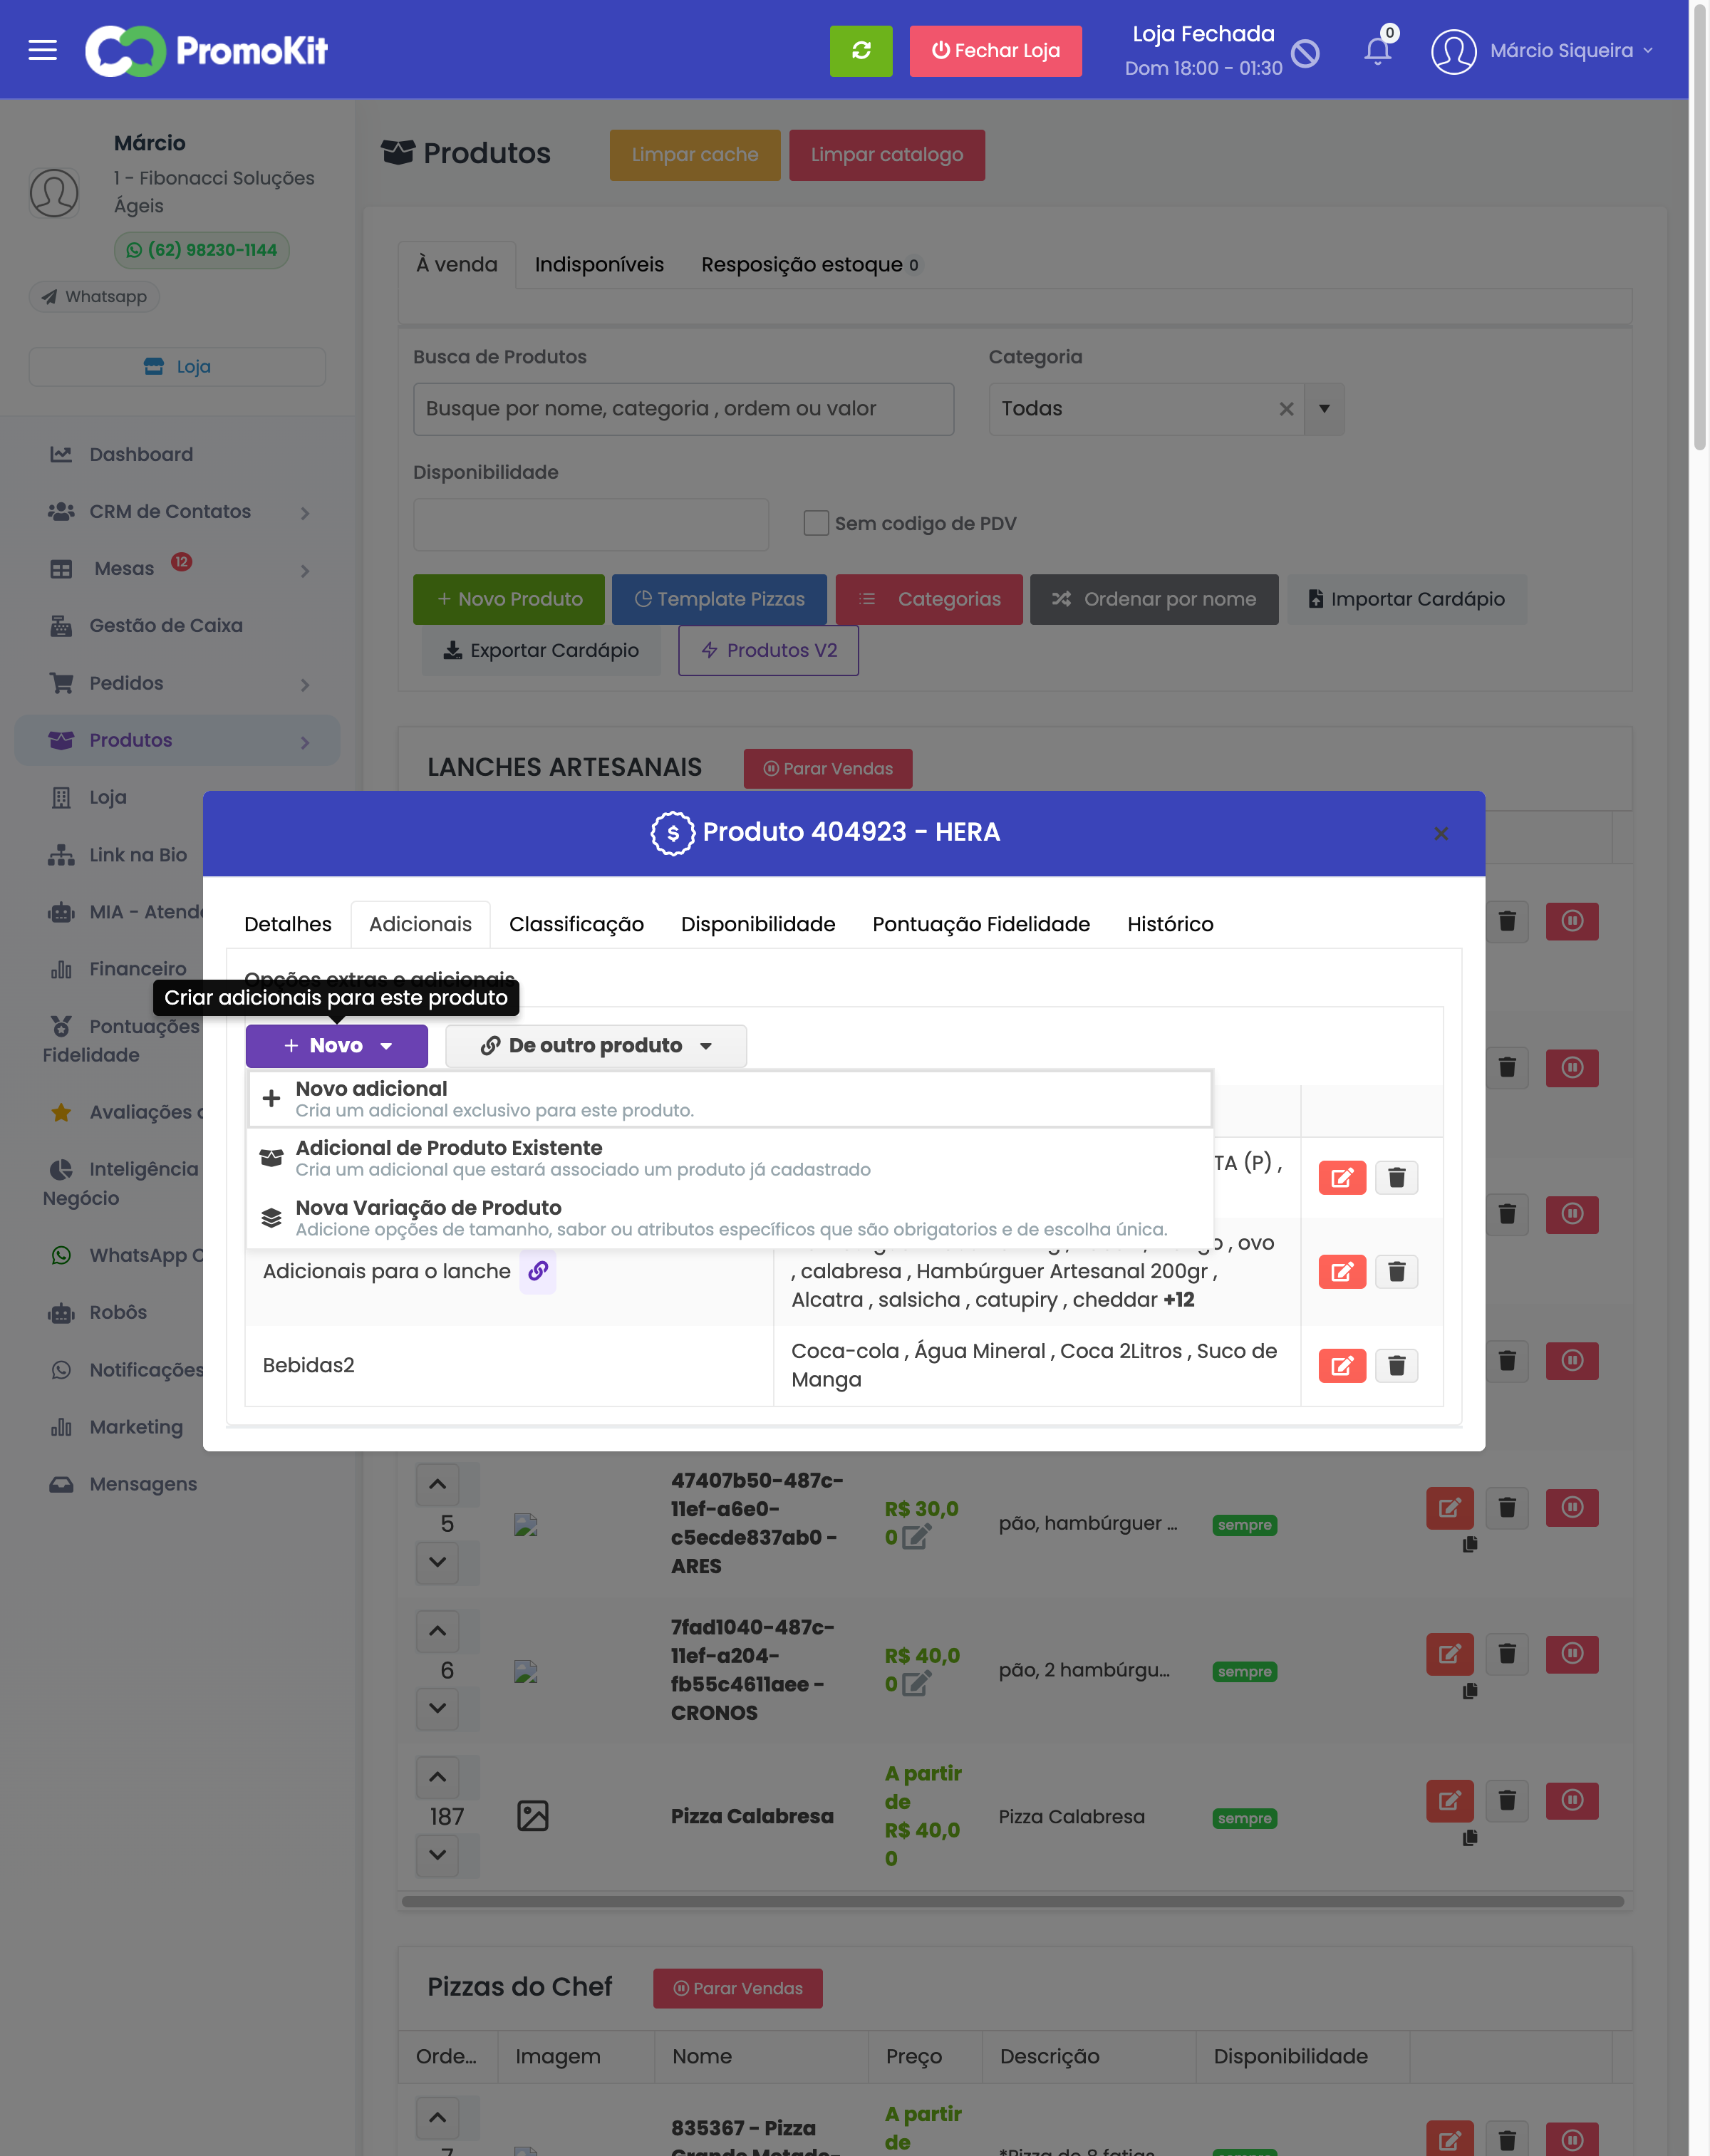Click the Dashboard chart icon in the sidebar
This screenshot has width=1710, height=2156.
pos(61,454)
